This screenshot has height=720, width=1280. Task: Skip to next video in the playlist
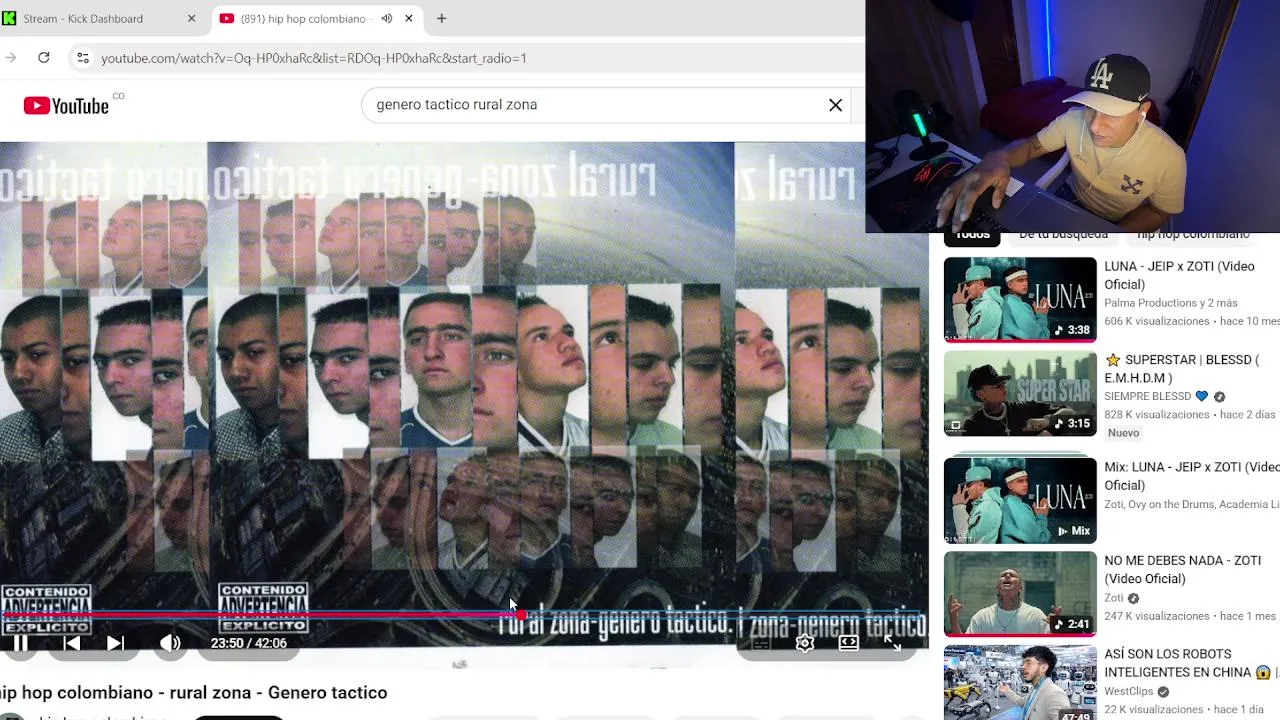(115, 643)
